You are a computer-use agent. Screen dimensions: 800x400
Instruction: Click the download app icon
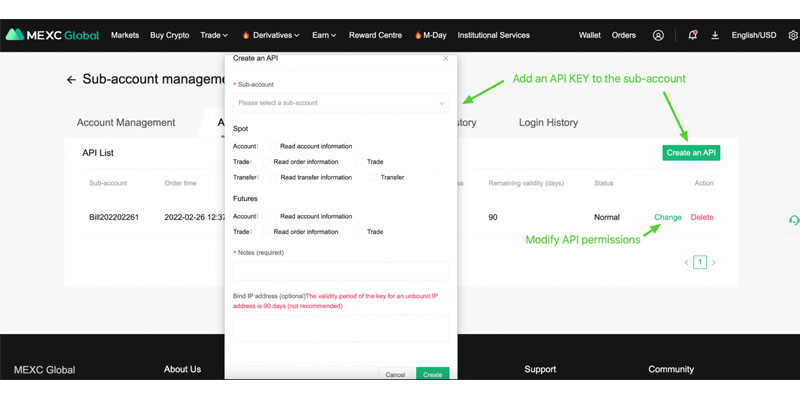point(715,35)
